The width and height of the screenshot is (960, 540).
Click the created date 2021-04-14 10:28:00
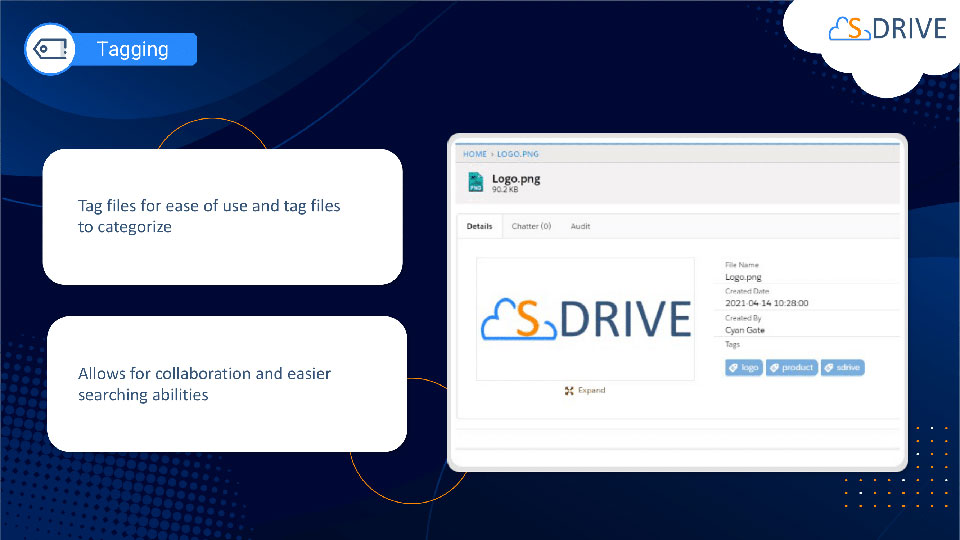pyautogui.click(x=767, y=304)
